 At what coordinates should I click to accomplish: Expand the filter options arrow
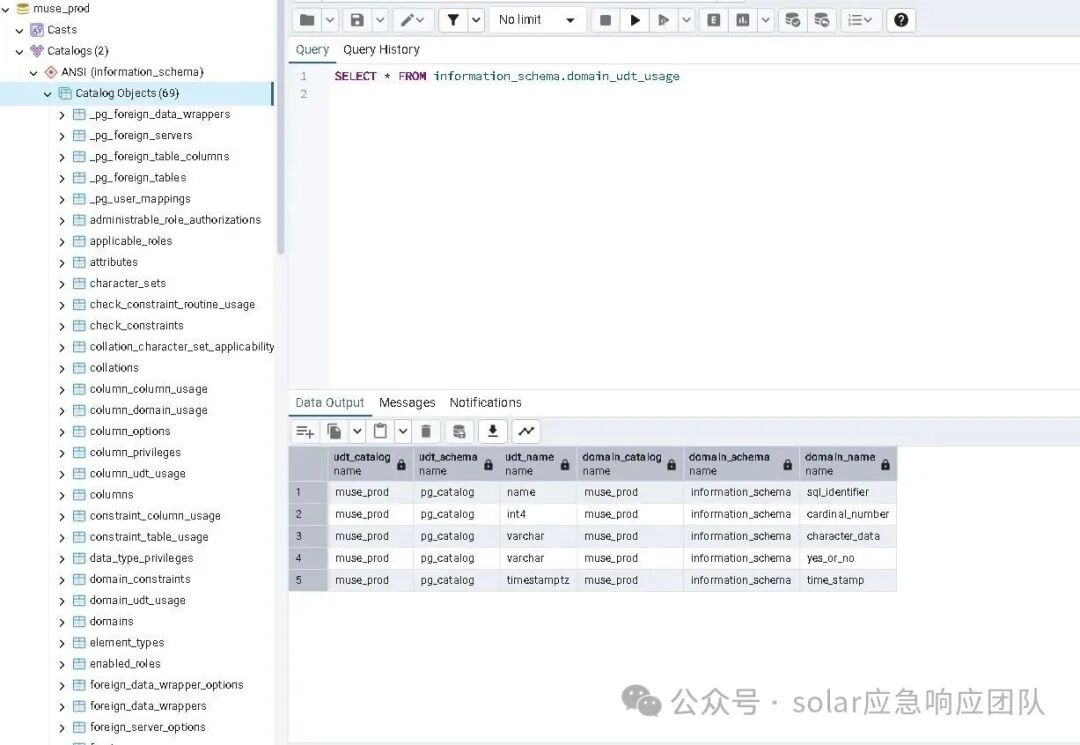(x=477, y=20)
